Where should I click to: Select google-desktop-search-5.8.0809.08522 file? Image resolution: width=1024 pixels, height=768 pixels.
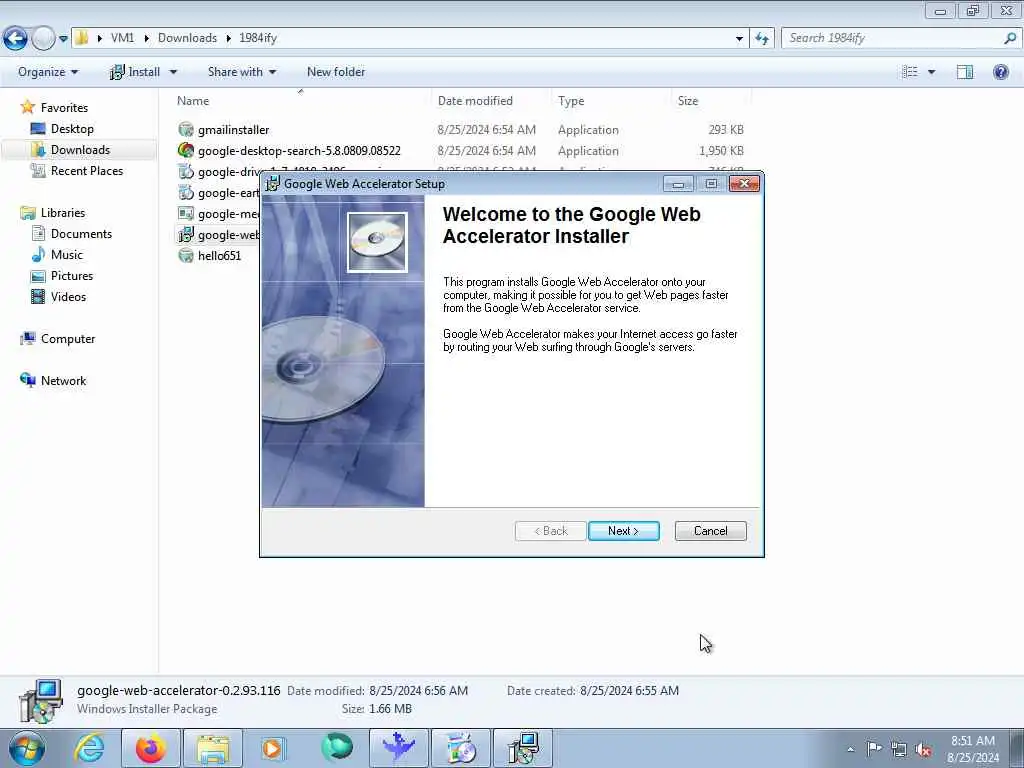[298, 150]
